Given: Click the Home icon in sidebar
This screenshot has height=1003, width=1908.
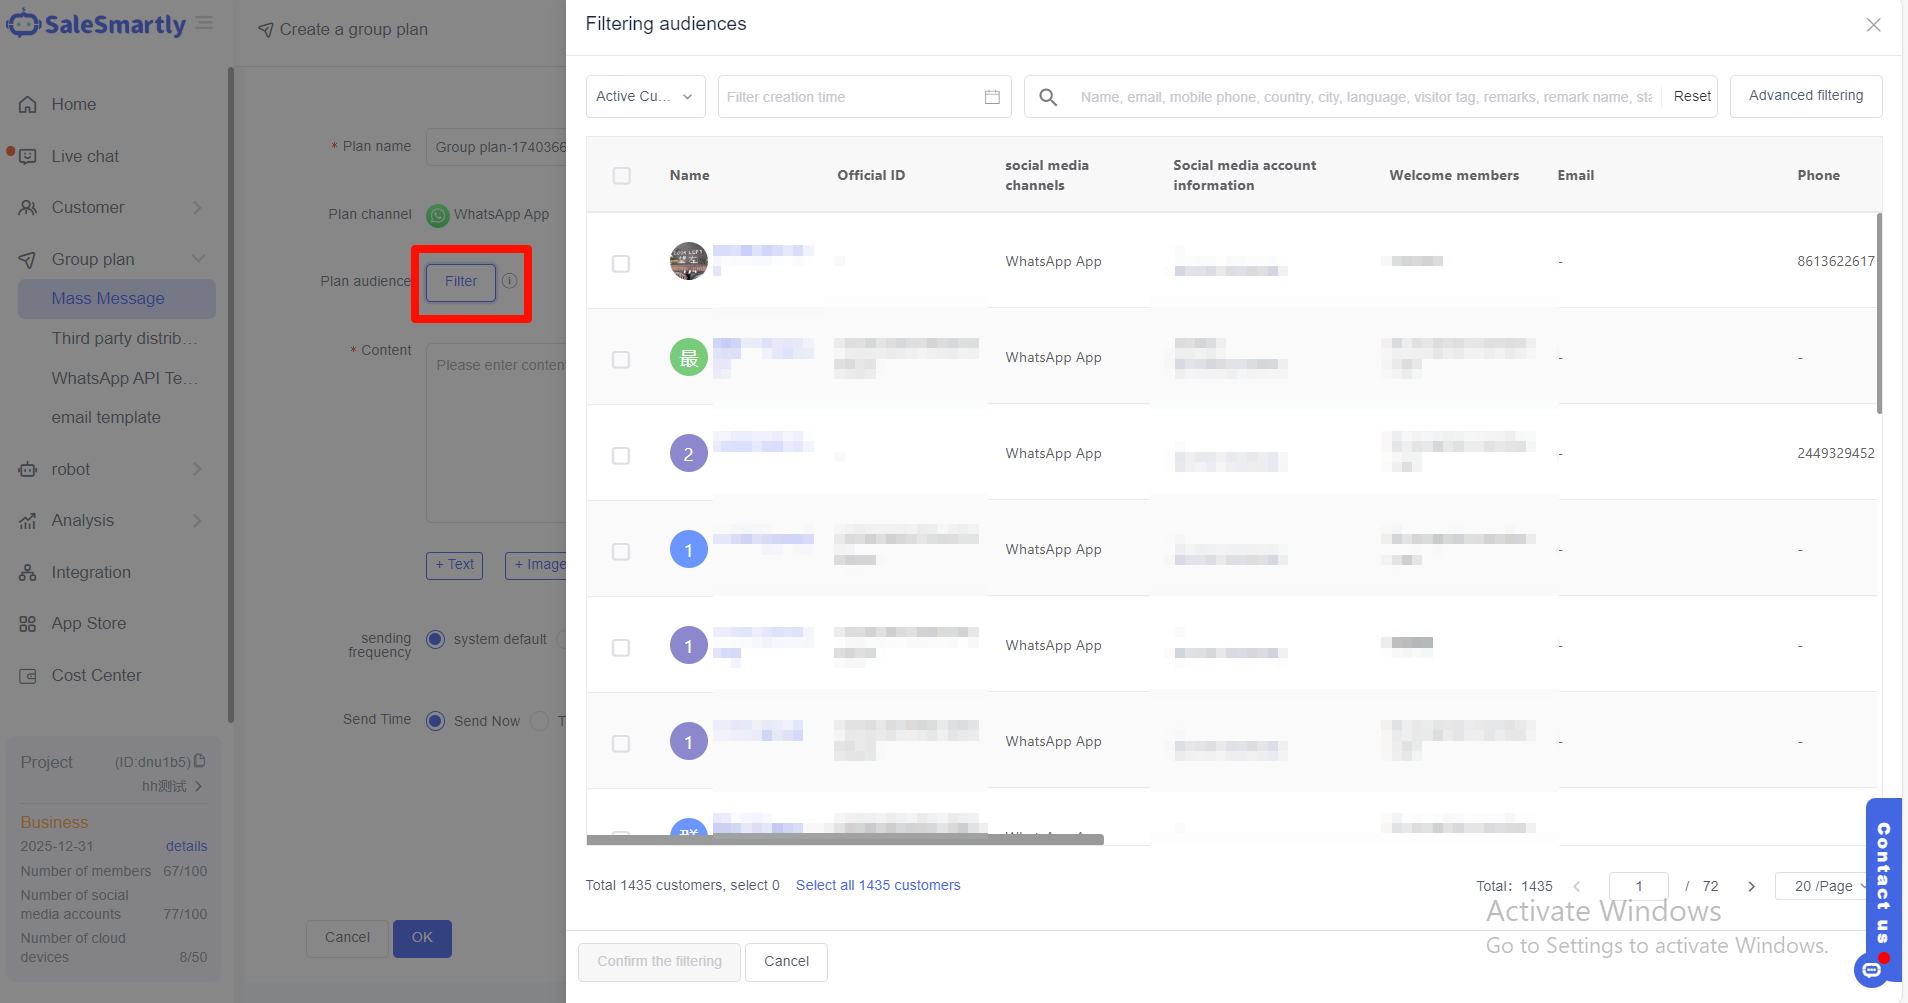Looking at the screenshot, I should (28, 105).
